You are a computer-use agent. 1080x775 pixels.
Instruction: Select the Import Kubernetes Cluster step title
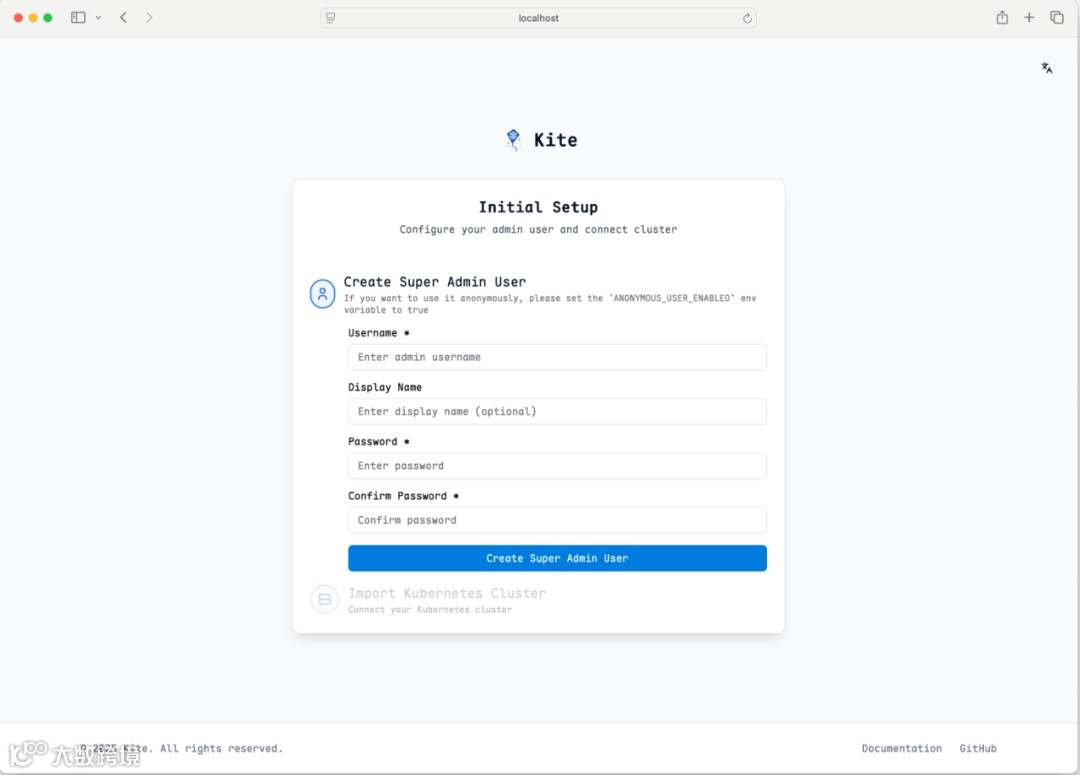coord(447,593)
